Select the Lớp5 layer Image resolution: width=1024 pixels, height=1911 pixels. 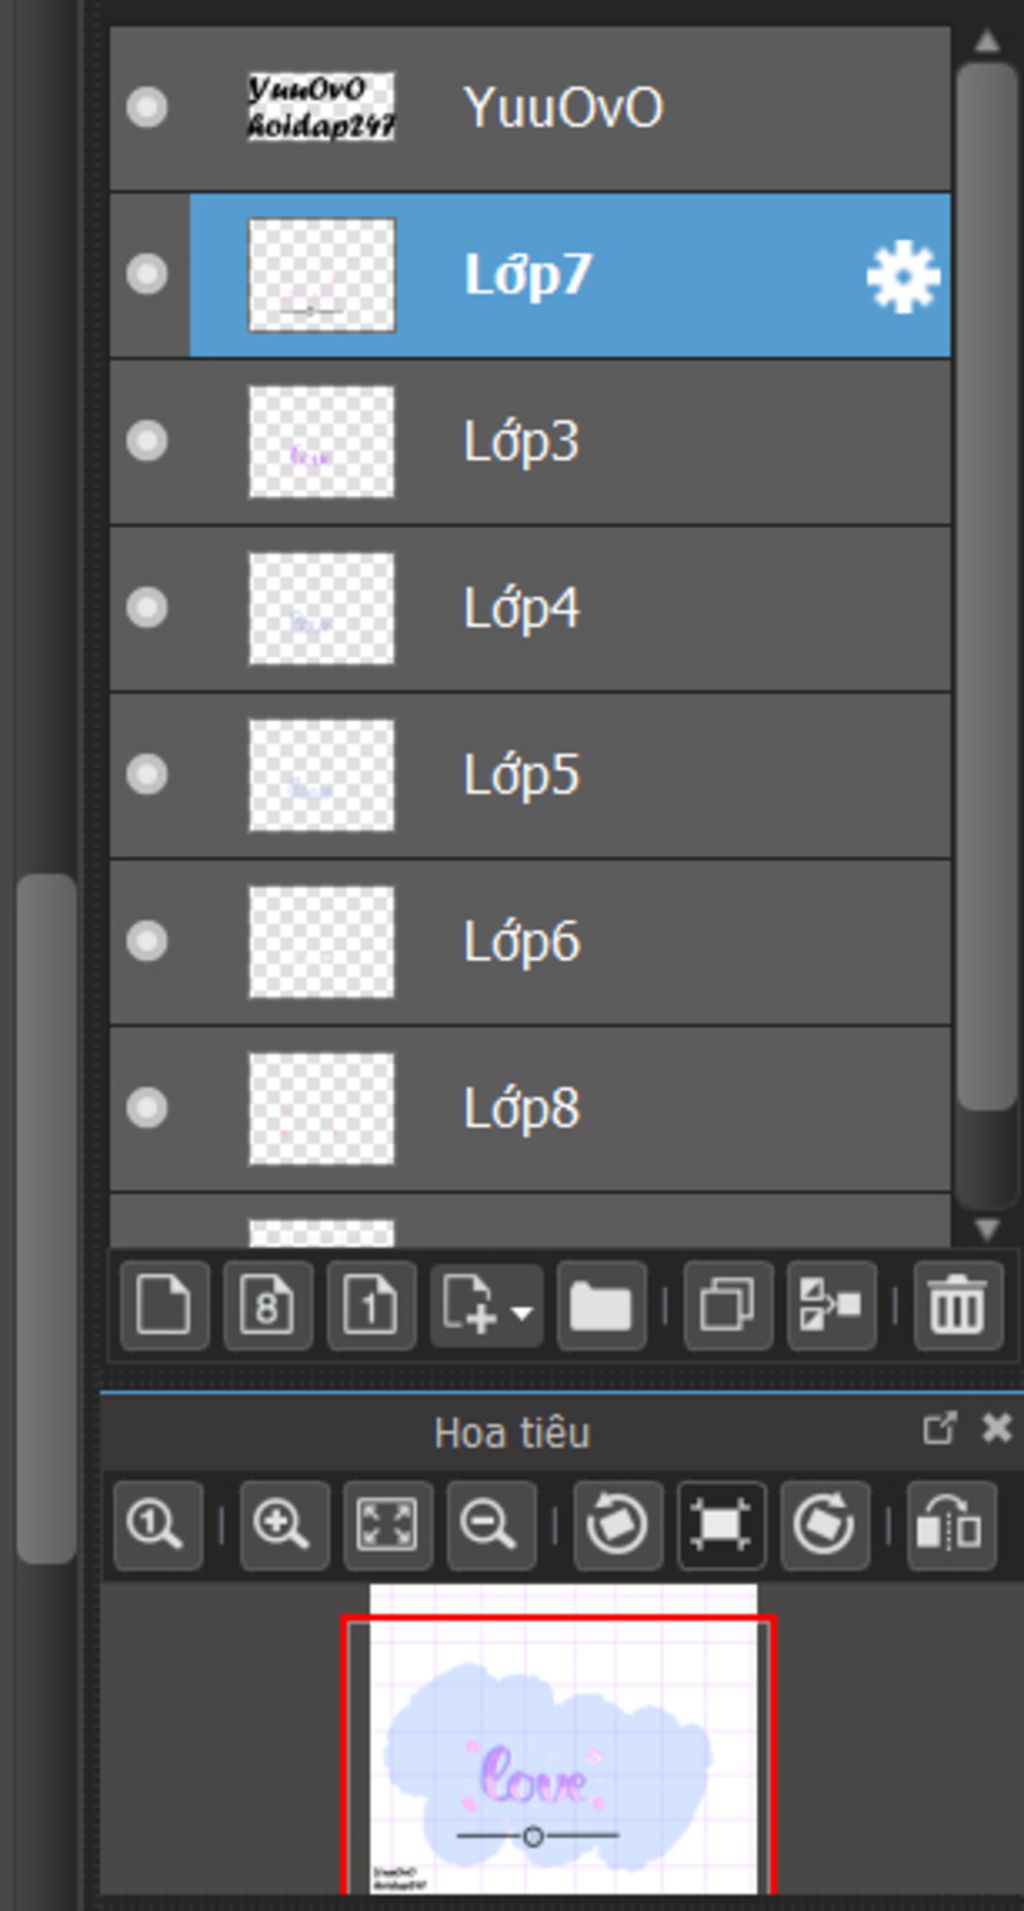point(530,775)
